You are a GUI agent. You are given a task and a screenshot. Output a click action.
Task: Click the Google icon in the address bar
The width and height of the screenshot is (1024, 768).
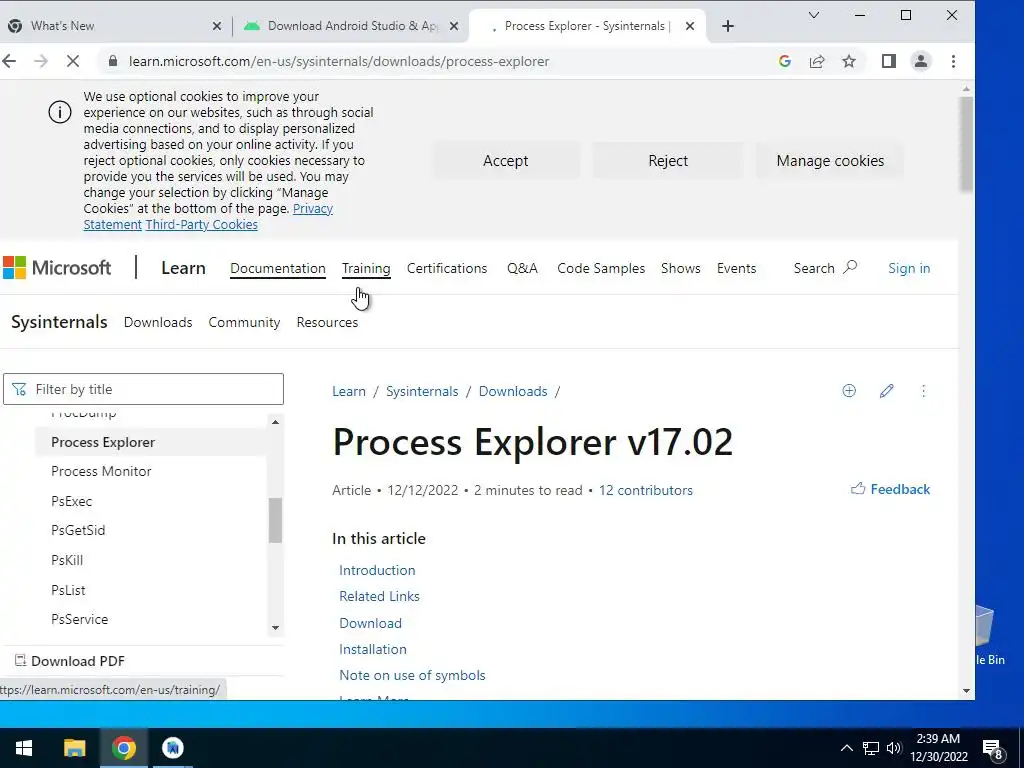point(785,61)
